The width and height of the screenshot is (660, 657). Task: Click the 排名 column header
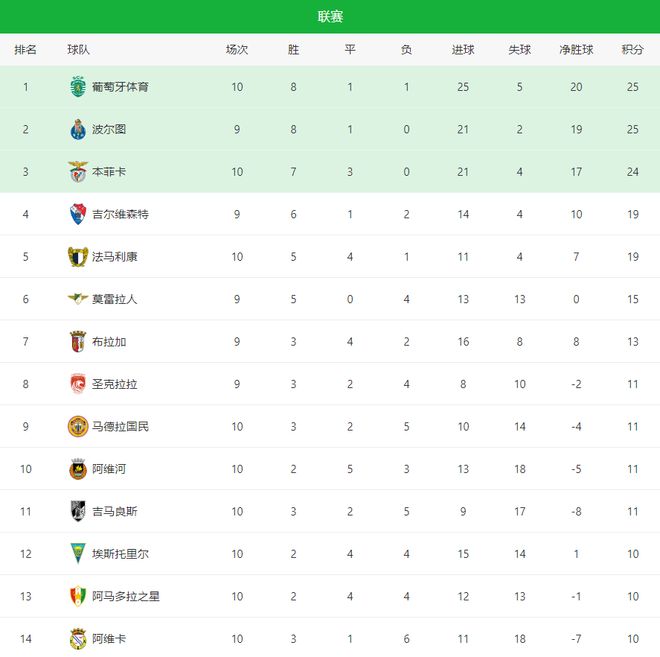coord(26,50)
